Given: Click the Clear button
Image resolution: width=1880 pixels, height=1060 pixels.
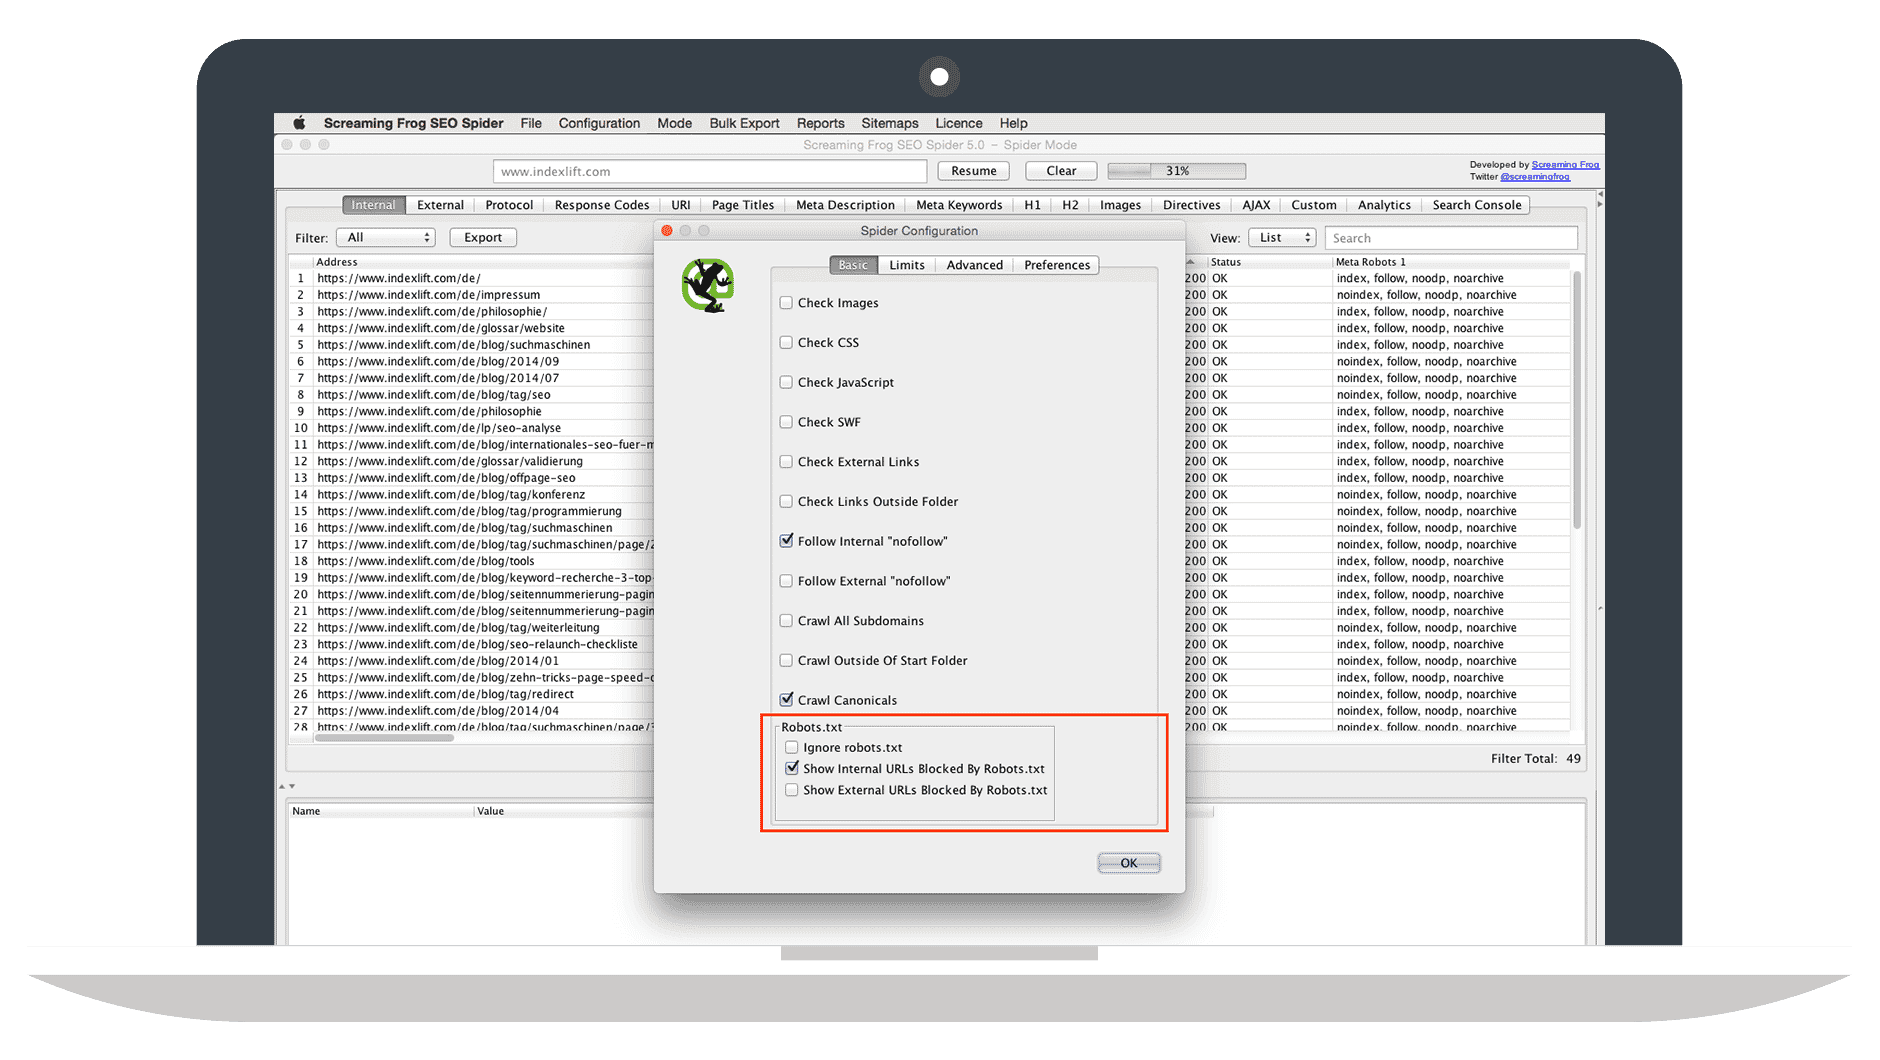Looking at the screenshot, I should (1061, 171).
